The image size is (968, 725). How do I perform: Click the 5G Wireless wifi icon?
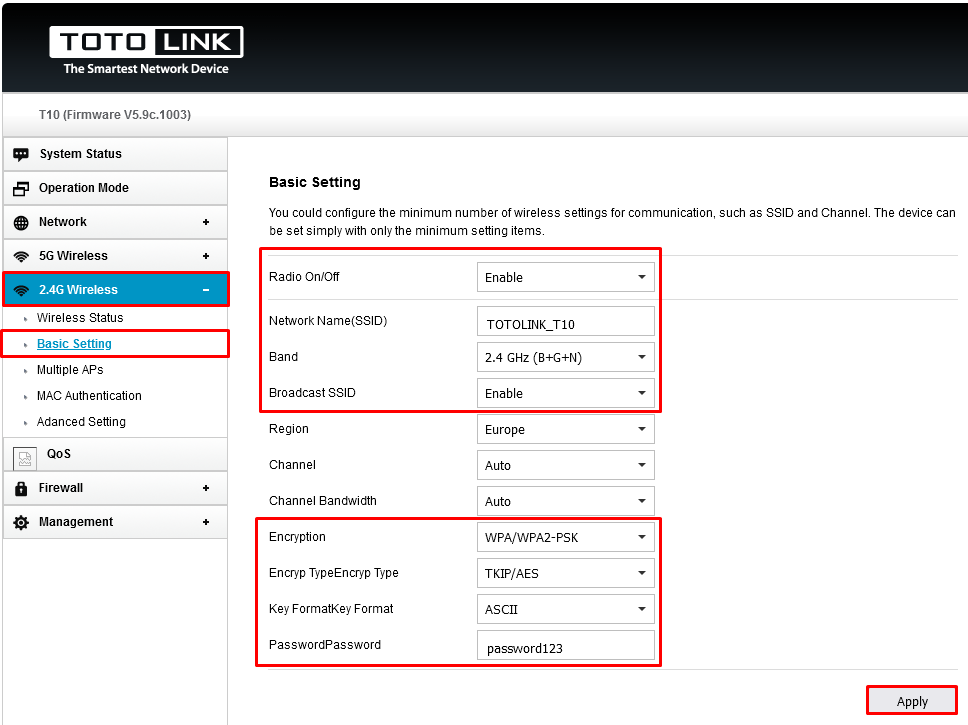21,256
